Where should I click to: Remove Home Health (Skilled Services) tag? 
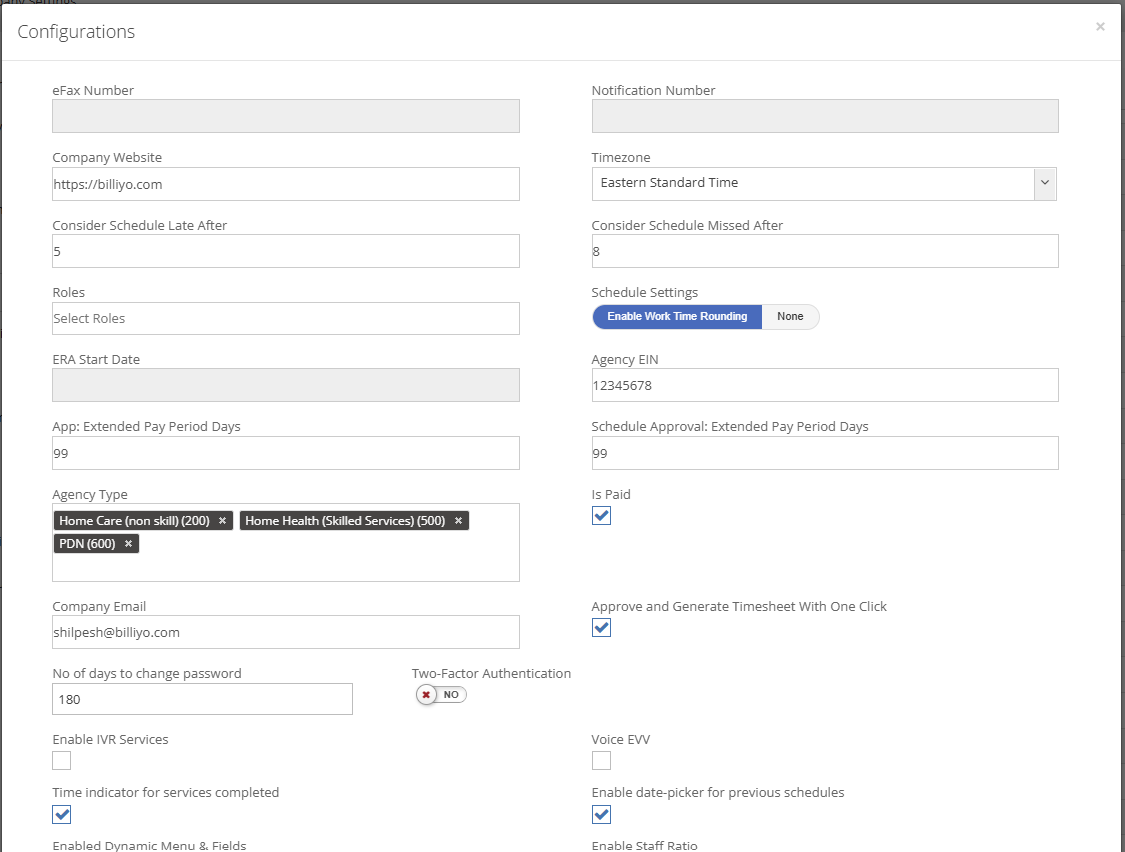pos(458,521)
